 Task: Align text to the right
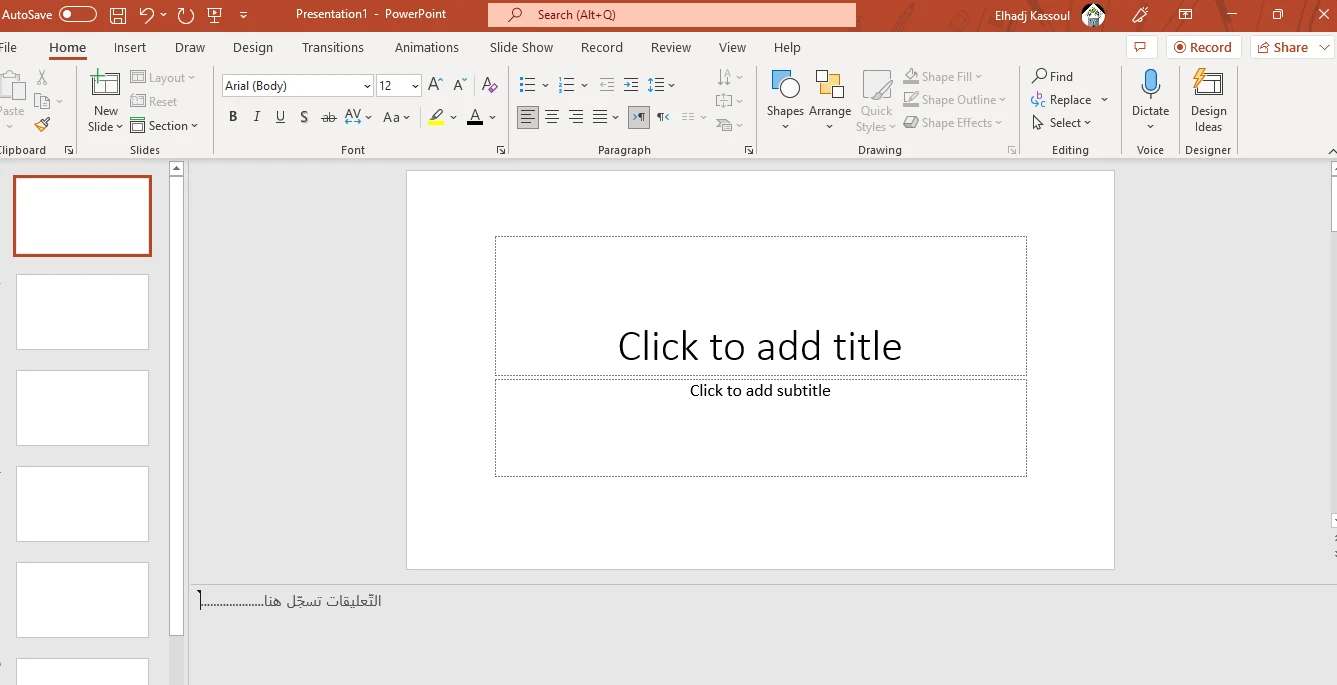[576, 117]
